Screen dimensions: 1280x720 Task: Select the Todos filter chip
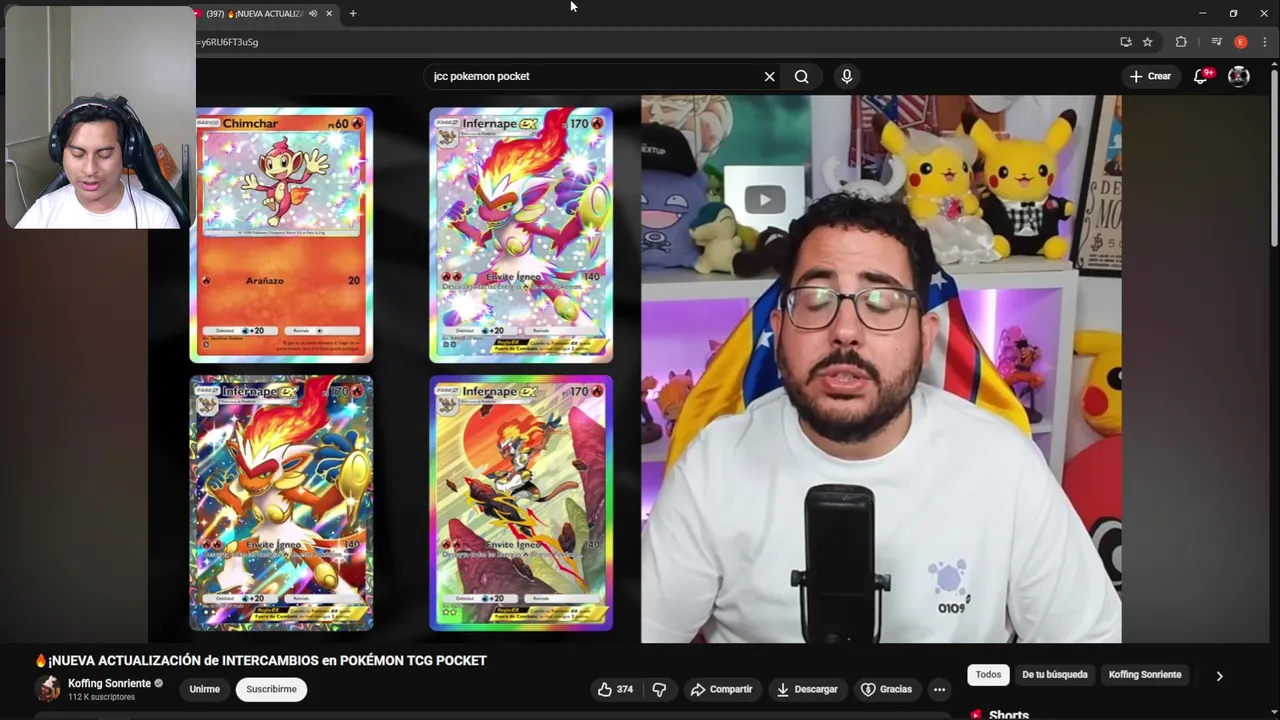pos(988,675)
